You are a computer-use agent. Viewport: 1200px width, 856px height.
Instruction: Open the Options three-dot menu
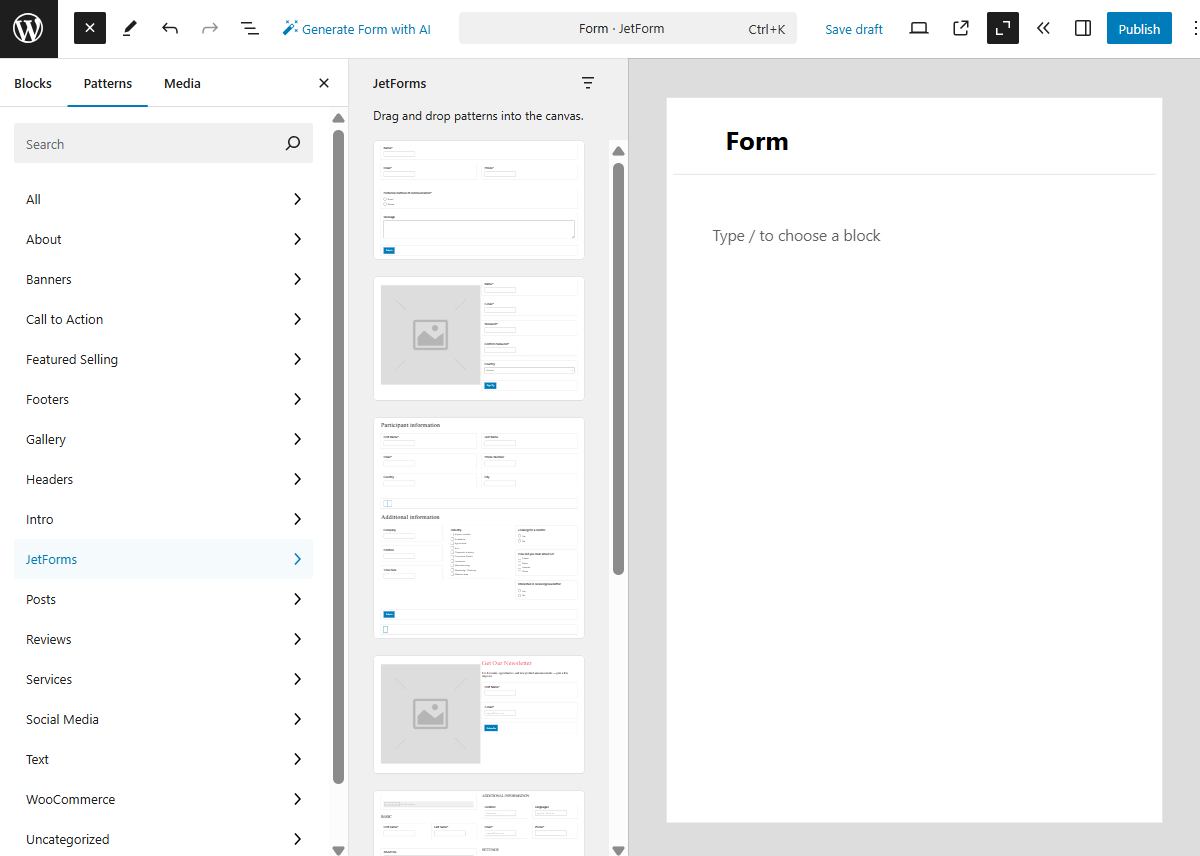click(1191, 28)
